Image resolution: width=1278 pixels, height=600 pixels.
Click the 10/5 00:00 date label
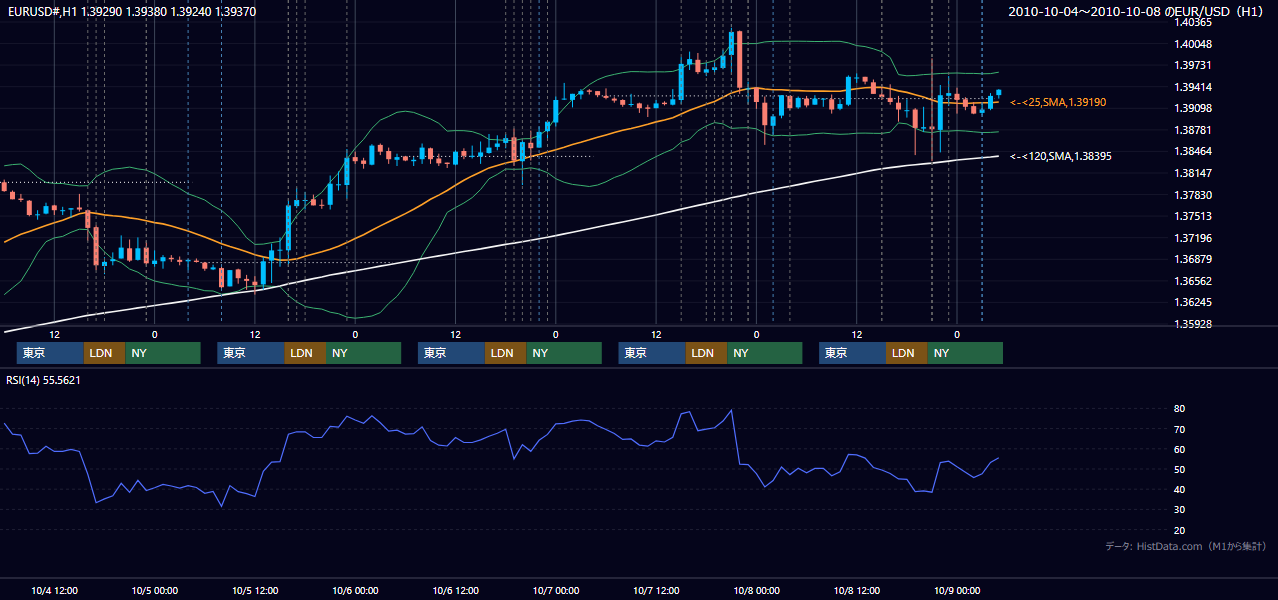click(x=155, y=590)
